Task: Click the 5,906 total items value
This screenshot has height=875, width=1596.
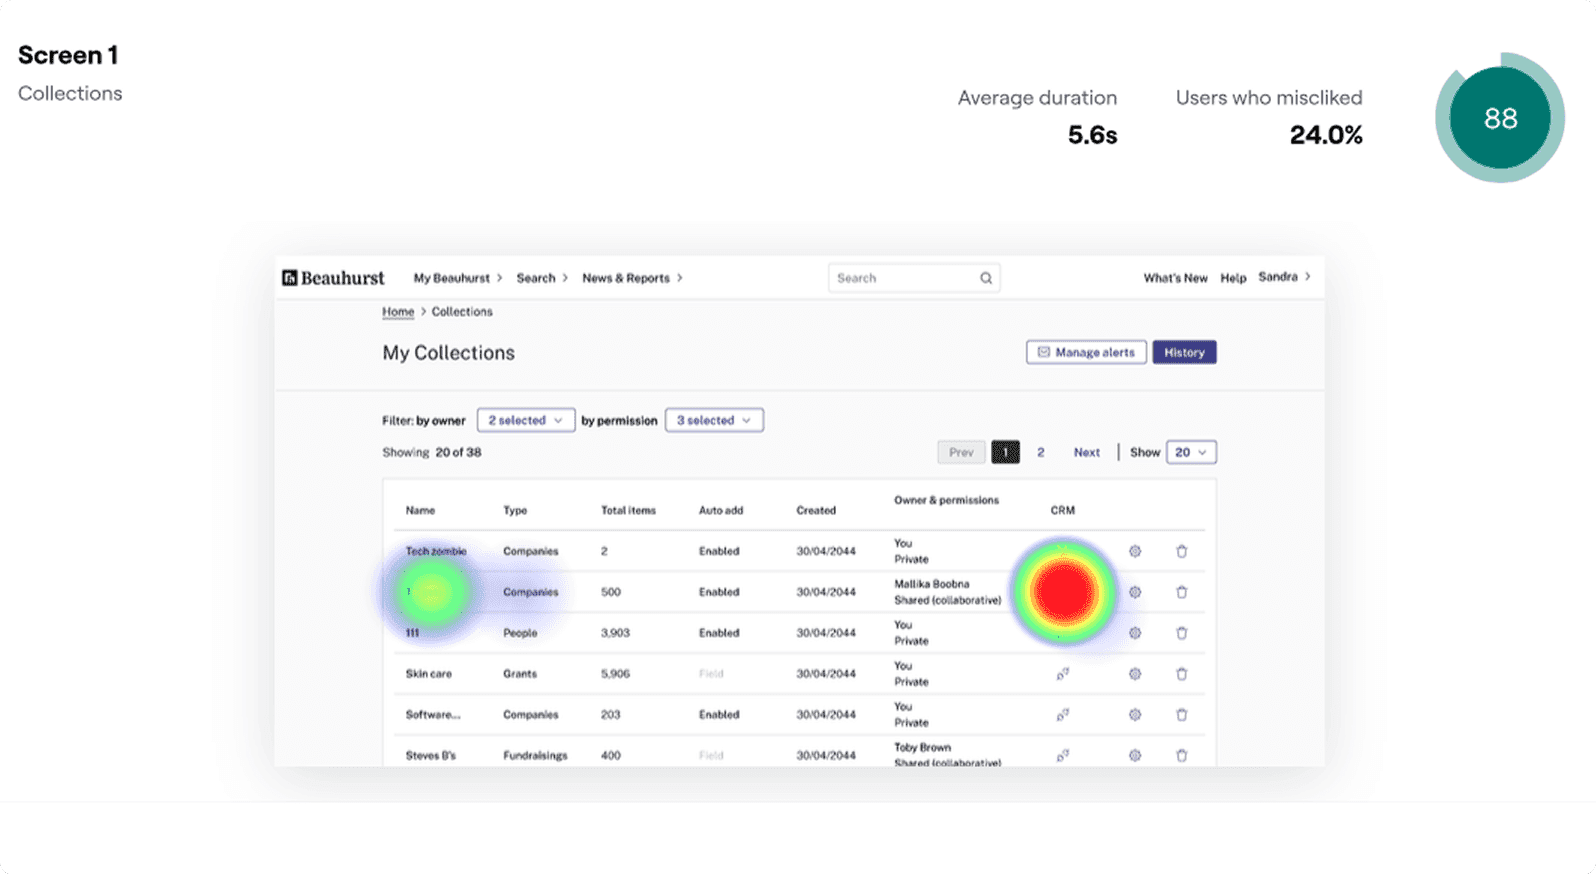Action: point(615,674)
